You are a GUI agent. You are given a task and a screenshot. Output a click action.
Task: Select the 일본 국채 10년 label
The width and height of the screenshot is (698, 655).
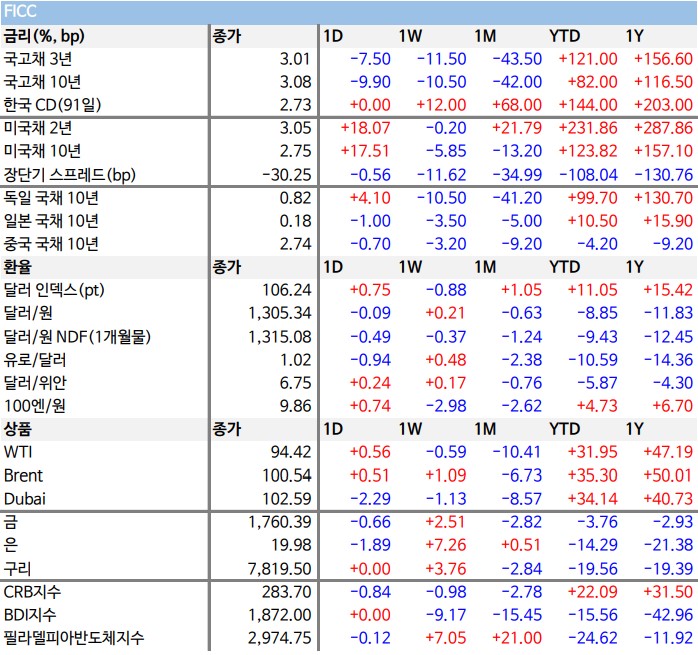pos(51,221)
